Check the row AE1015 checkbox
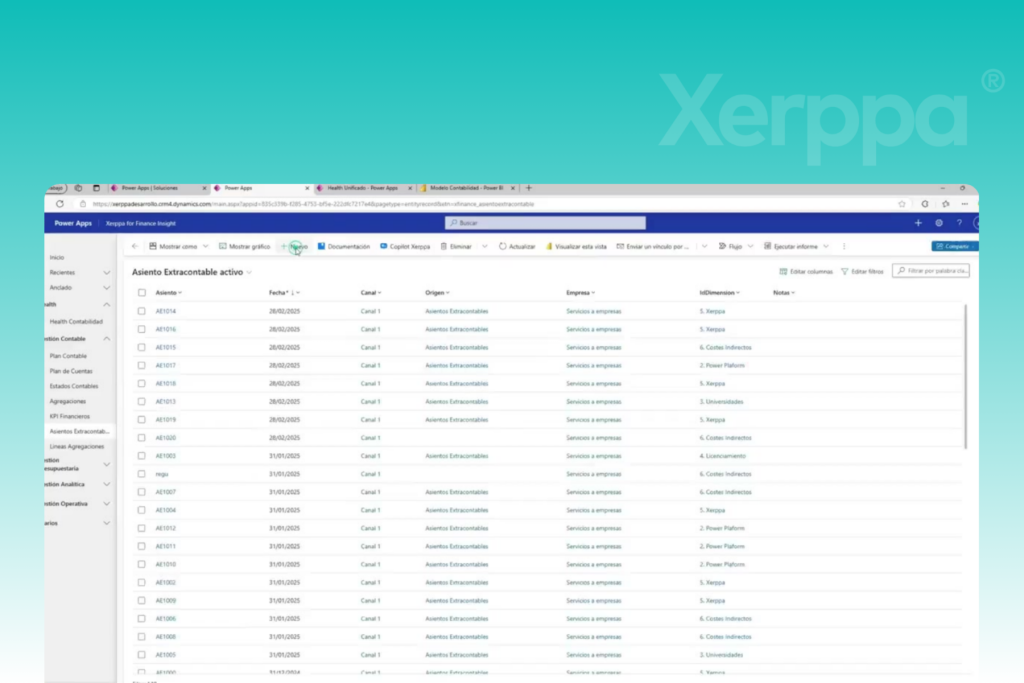Image resolution: width=1024 pixels, height=683 pixels. tap(142, 347)
